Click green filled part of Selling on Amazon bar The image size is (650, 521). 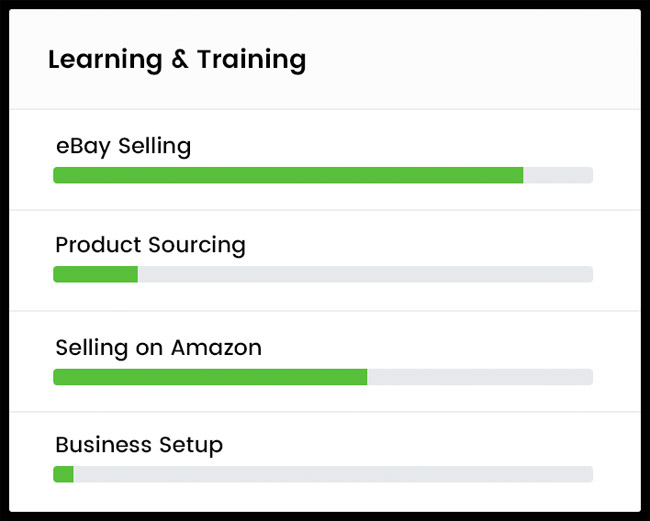tap(210, 377)
